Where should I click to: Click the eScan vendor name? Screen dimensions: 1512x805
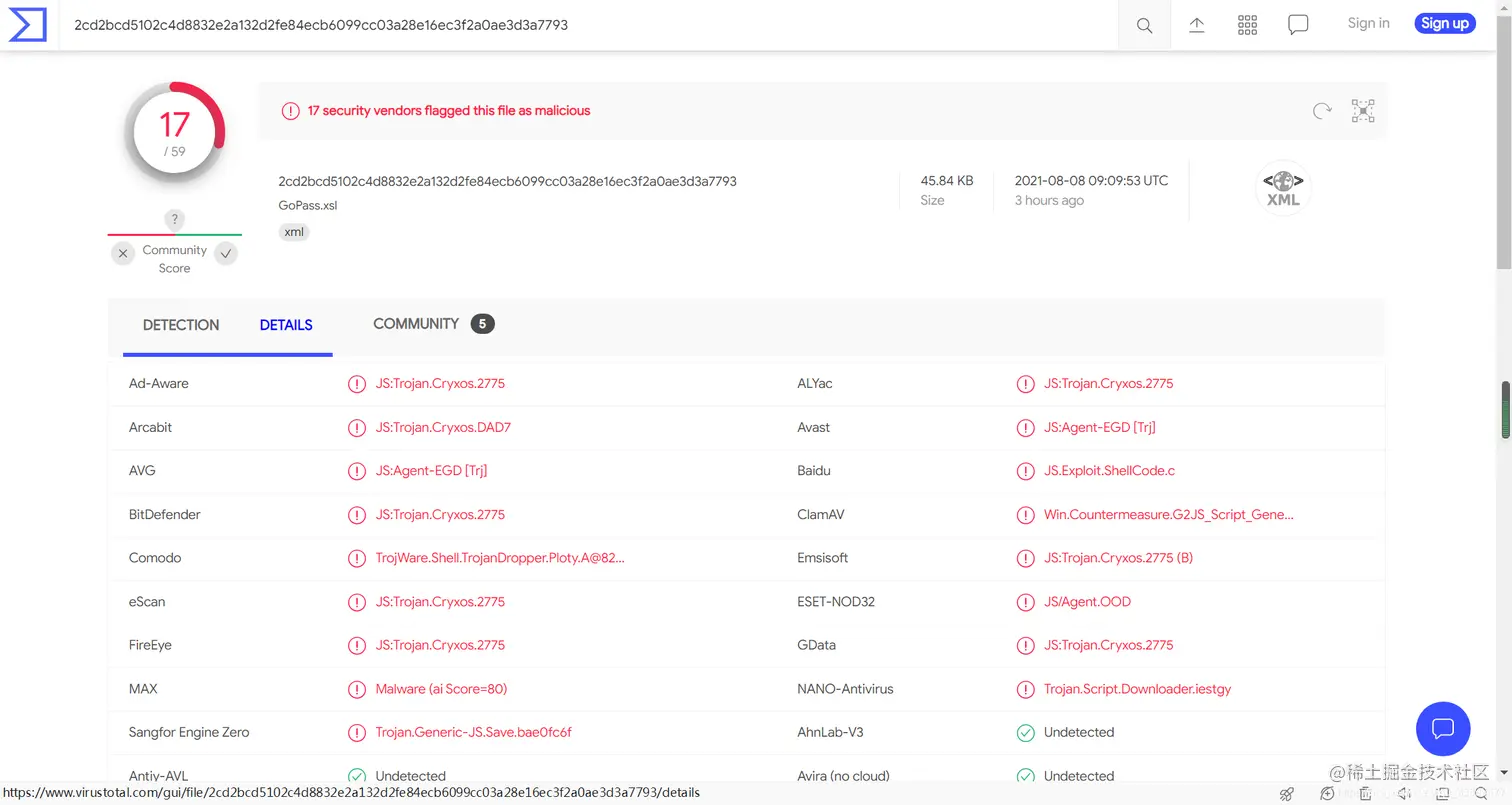(x=147, y=602)
